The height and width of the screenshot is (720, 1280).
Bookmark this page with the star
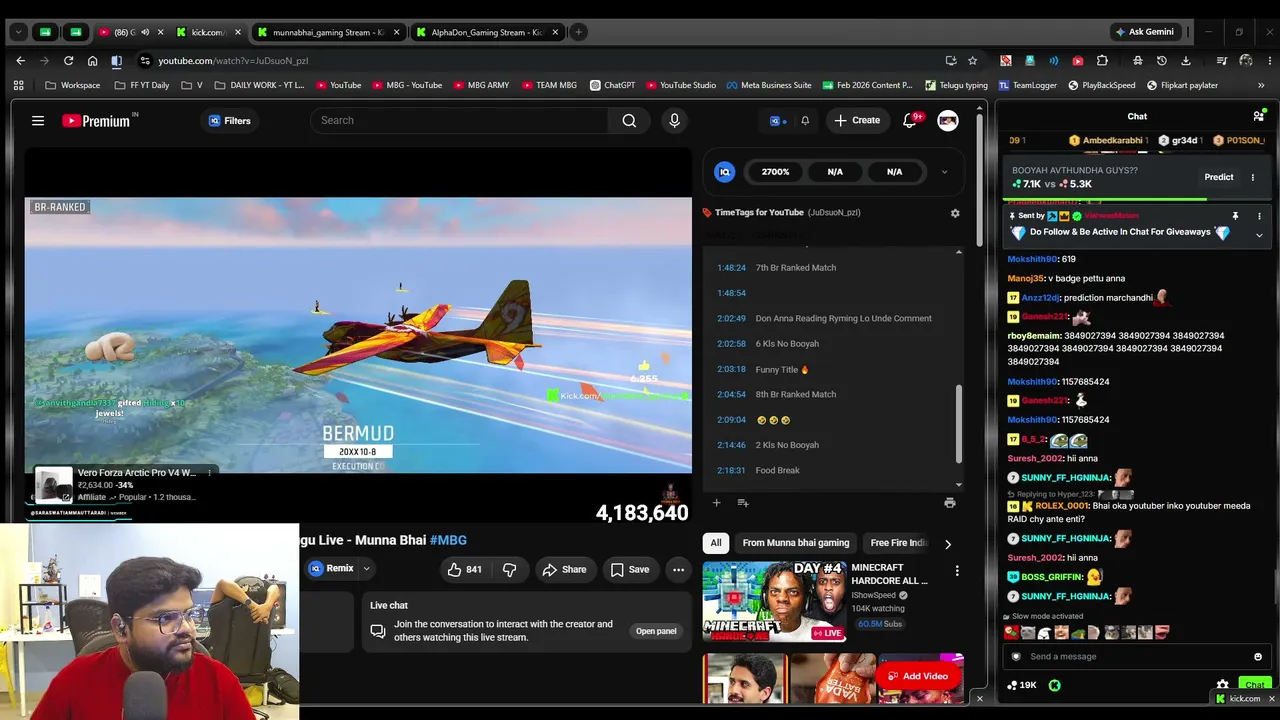tap(972, 60)
